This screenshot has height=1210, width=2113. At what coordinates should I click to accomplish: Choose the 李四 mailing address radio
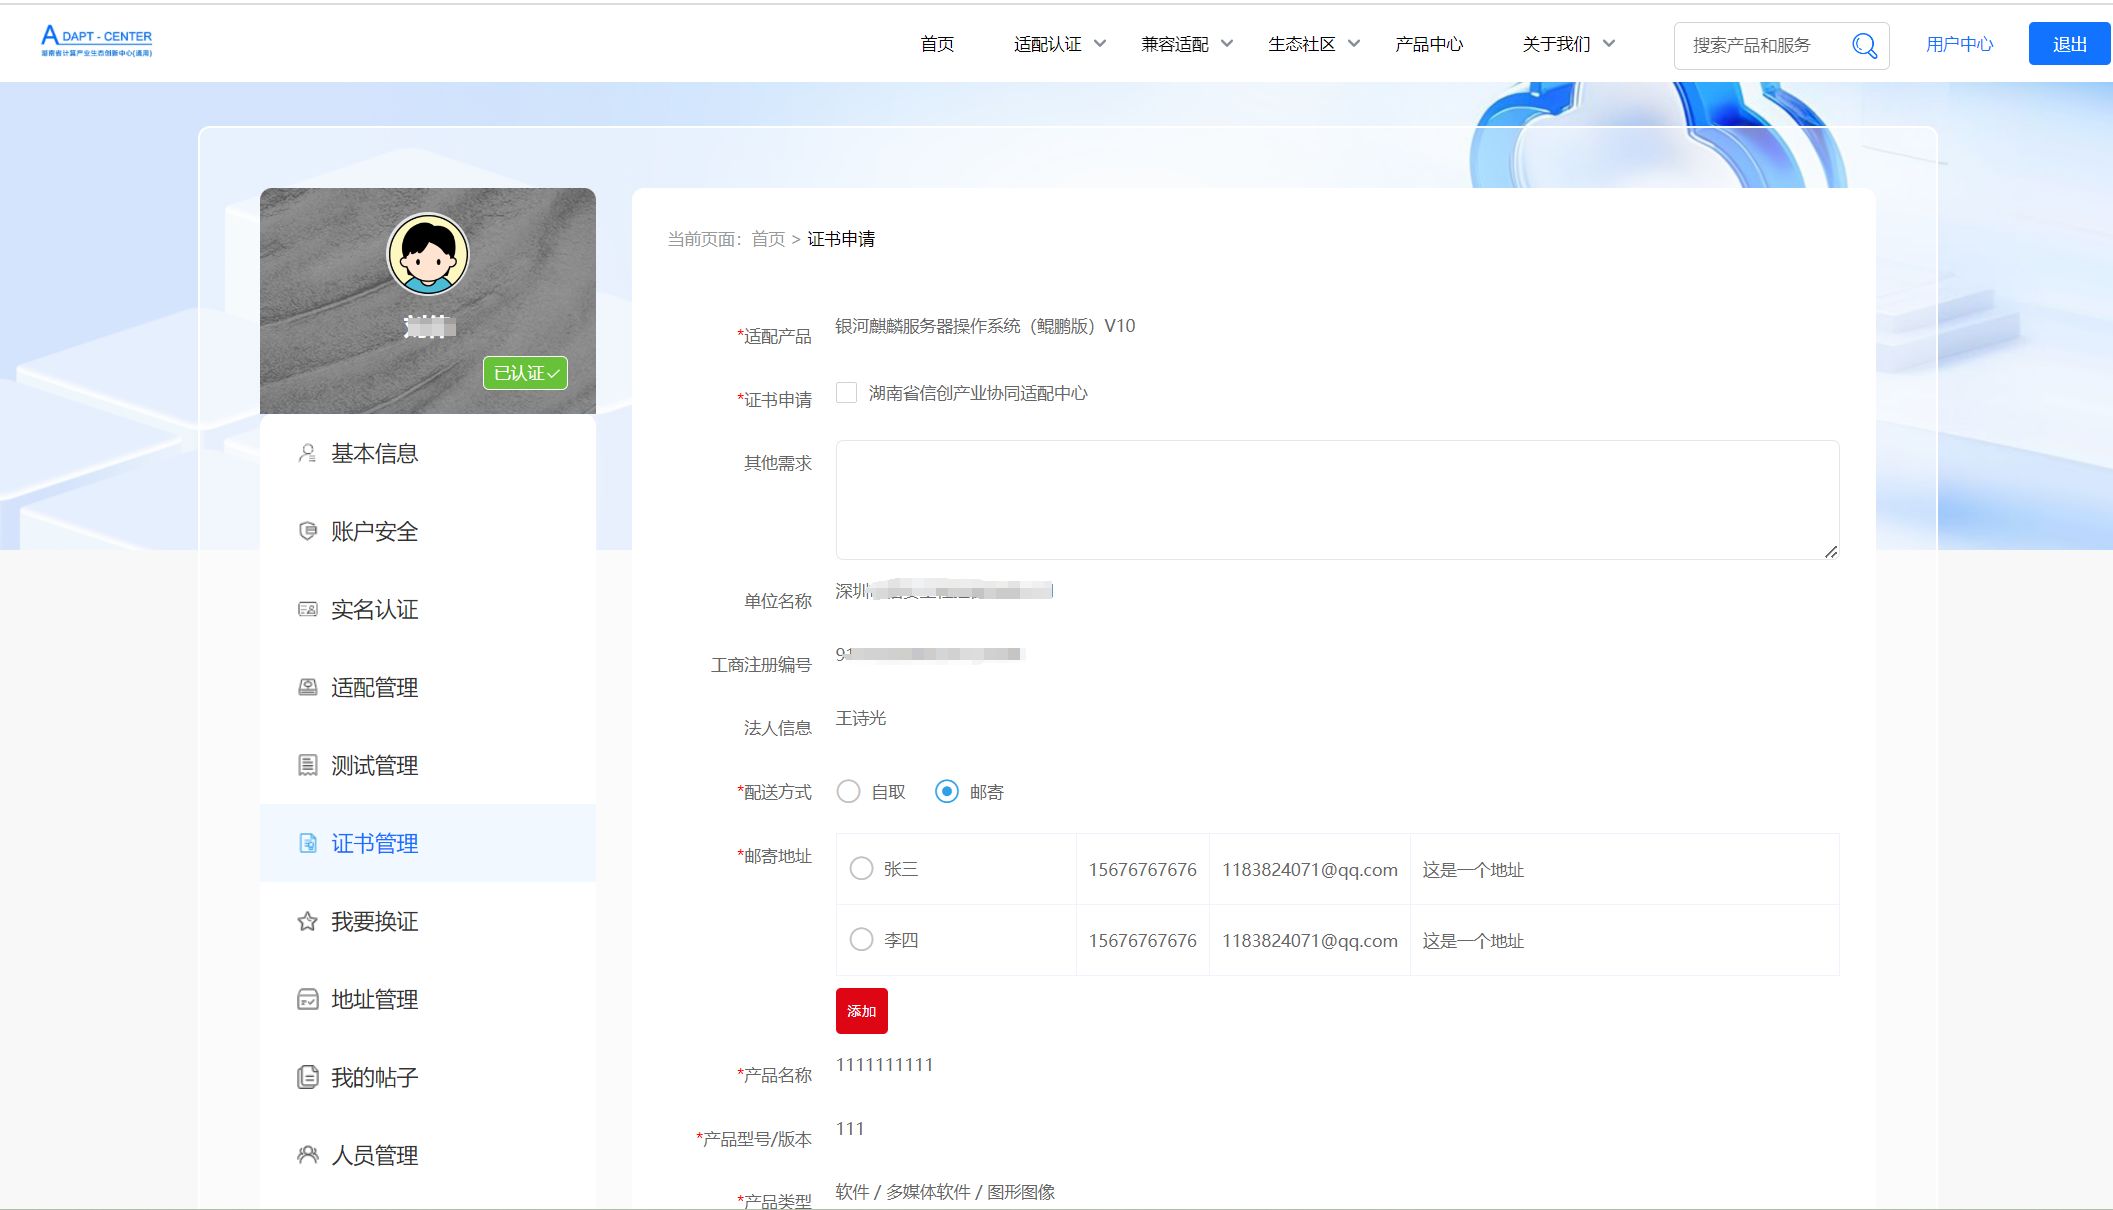[861, 940]
